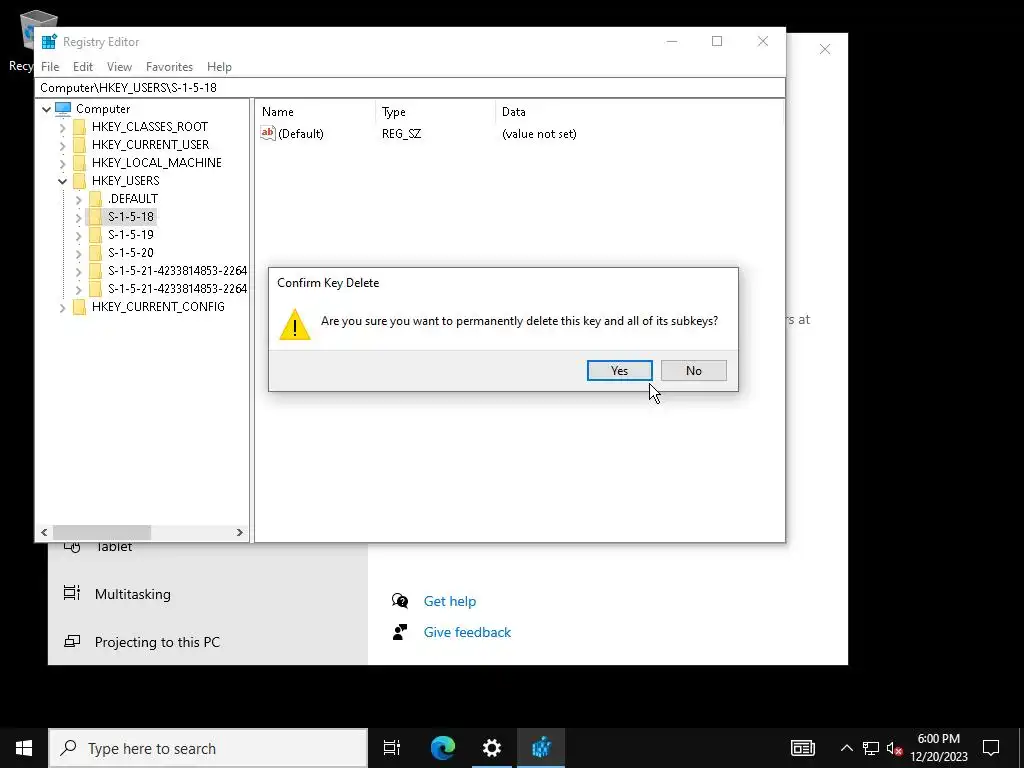This screenshot has width=1024, height=768.
Task: Launch Microsoft Edge from taskbar
Action: point(442,748)
